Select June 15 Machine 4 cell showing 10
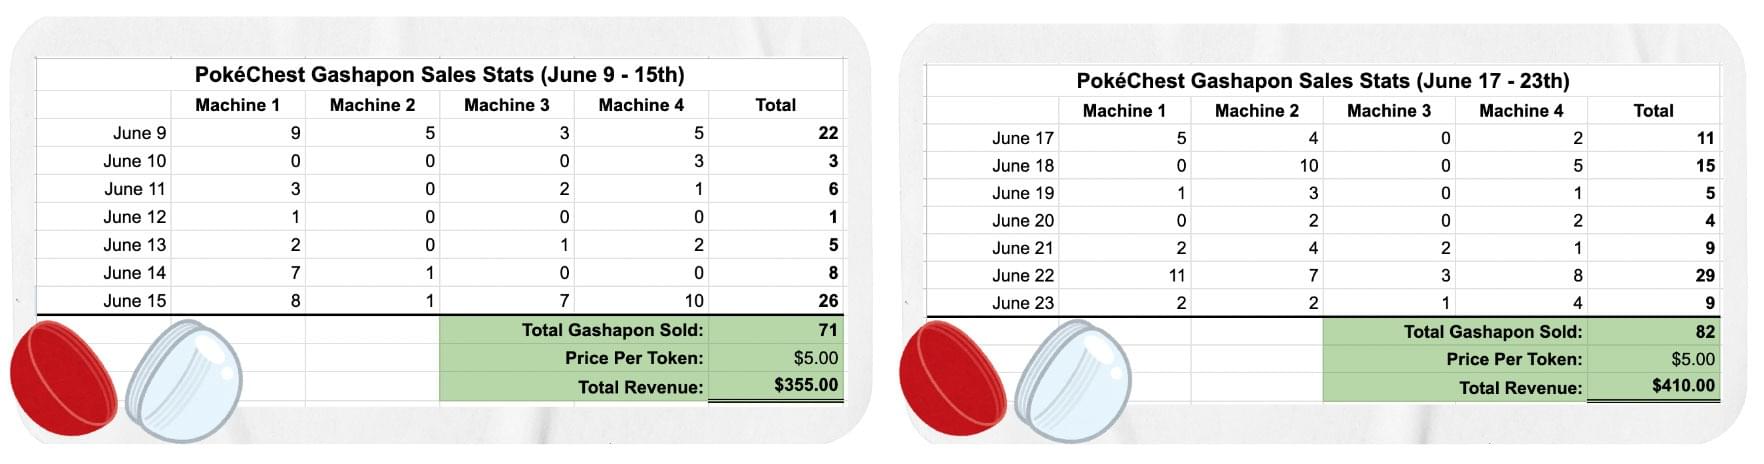 pyautogui.click(x=642, y=300)
